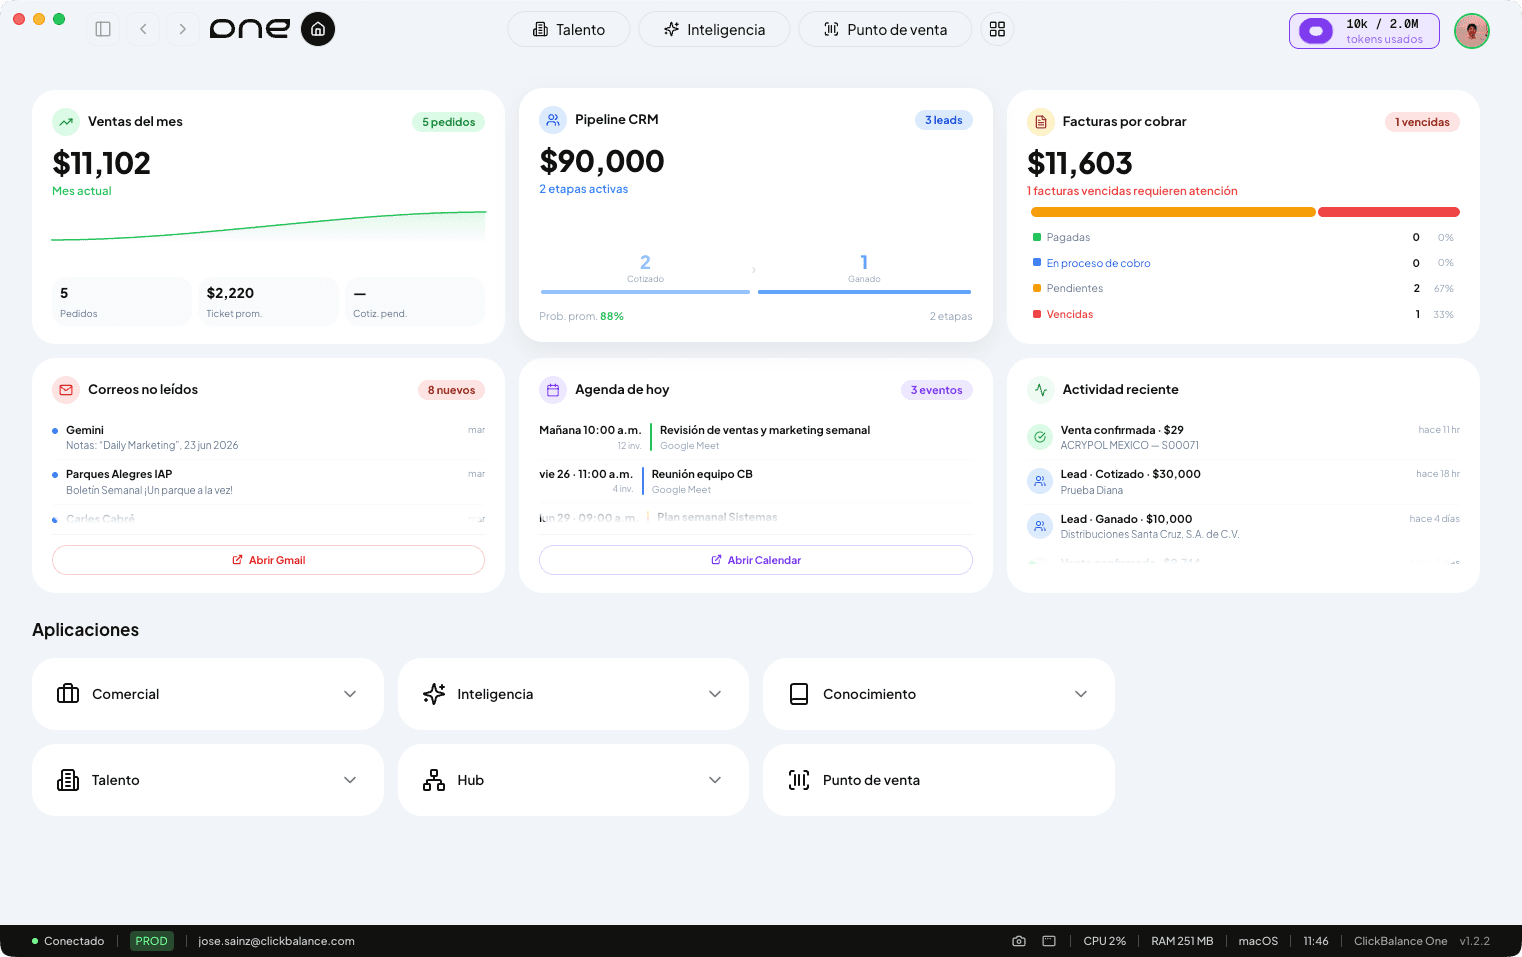
Task: Go back with the left arrow
Action: pos(143,29)
